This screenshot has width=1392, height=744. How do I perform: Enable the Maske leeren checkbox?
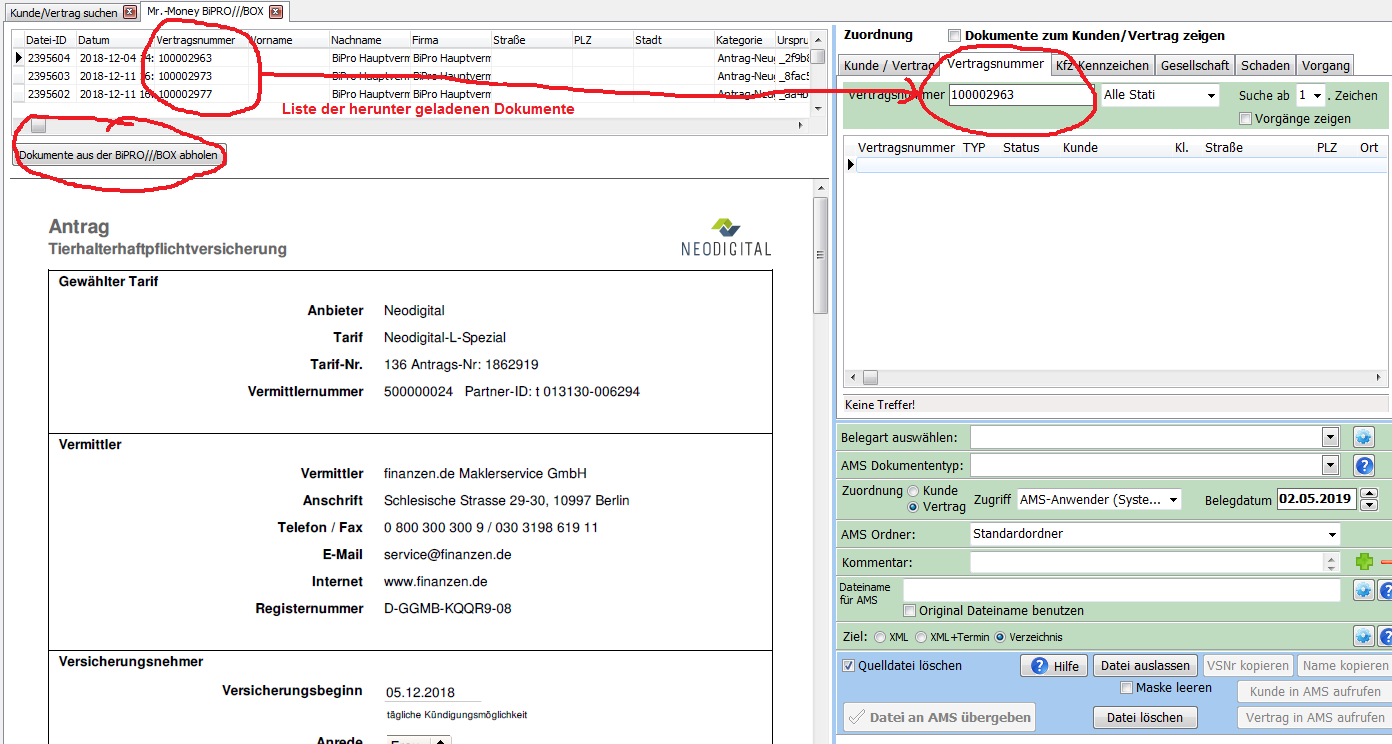click(1126, 688)
